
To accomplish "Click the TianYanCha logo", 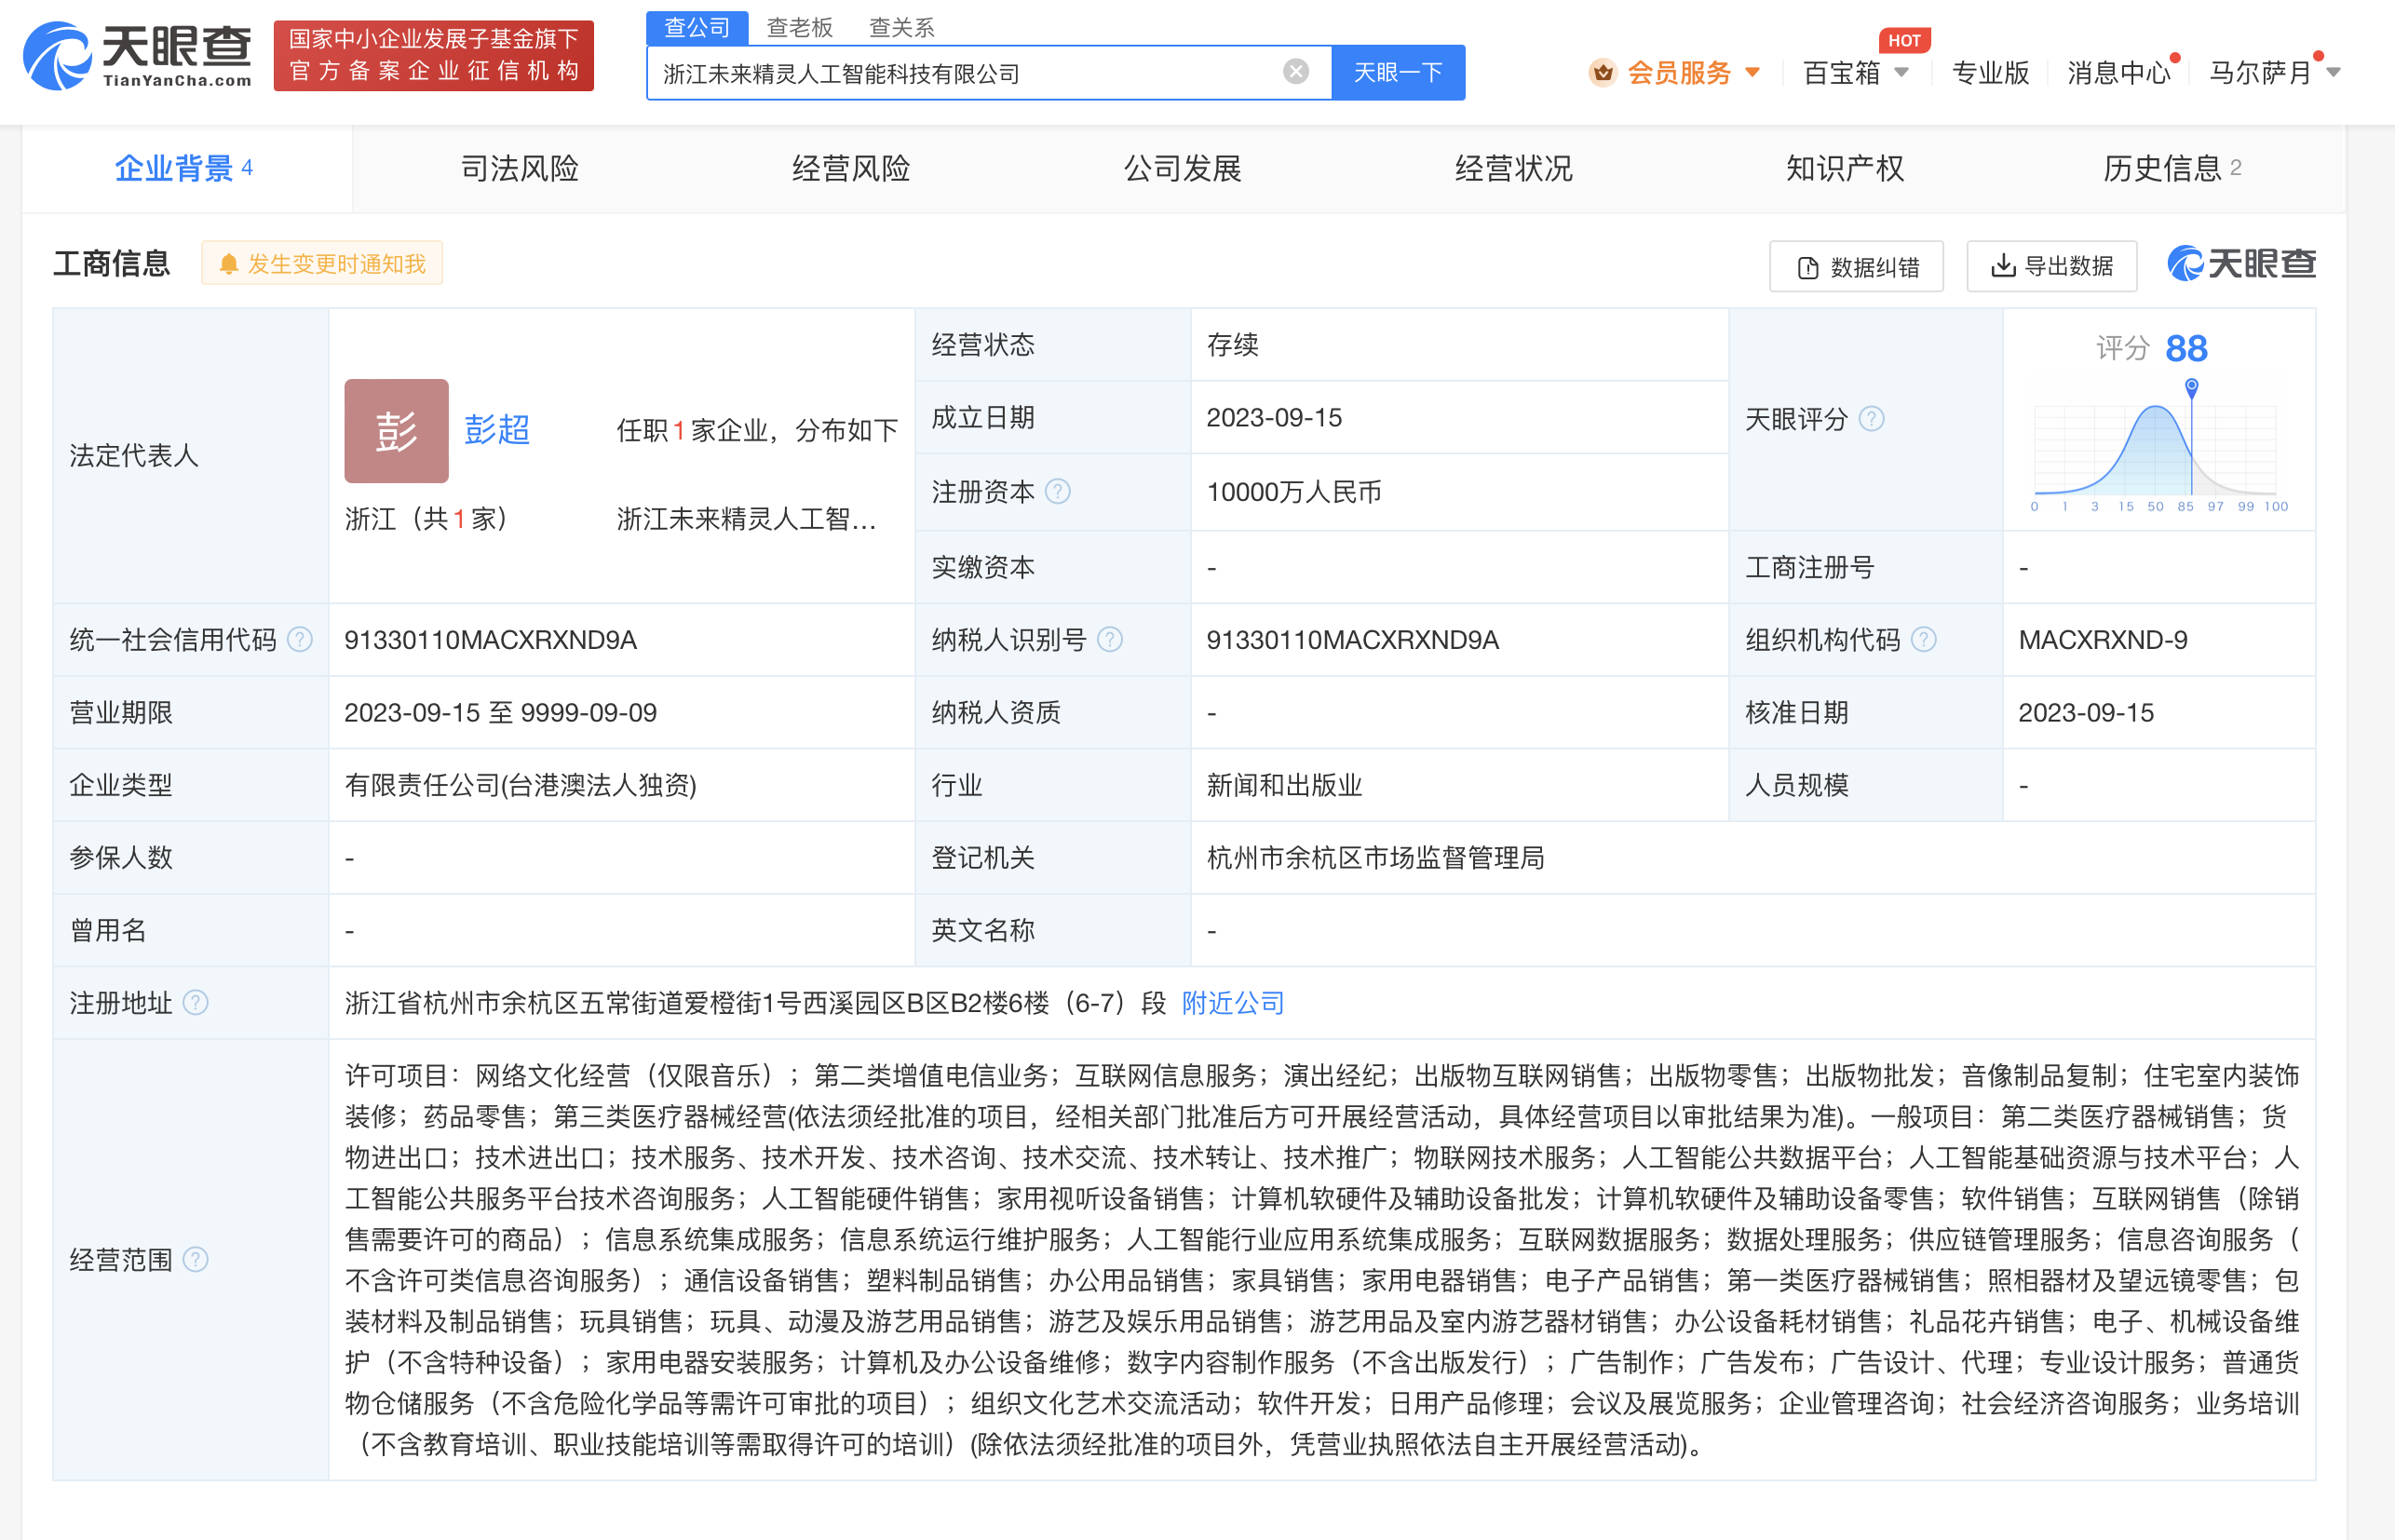I will [x=137, y=56].
